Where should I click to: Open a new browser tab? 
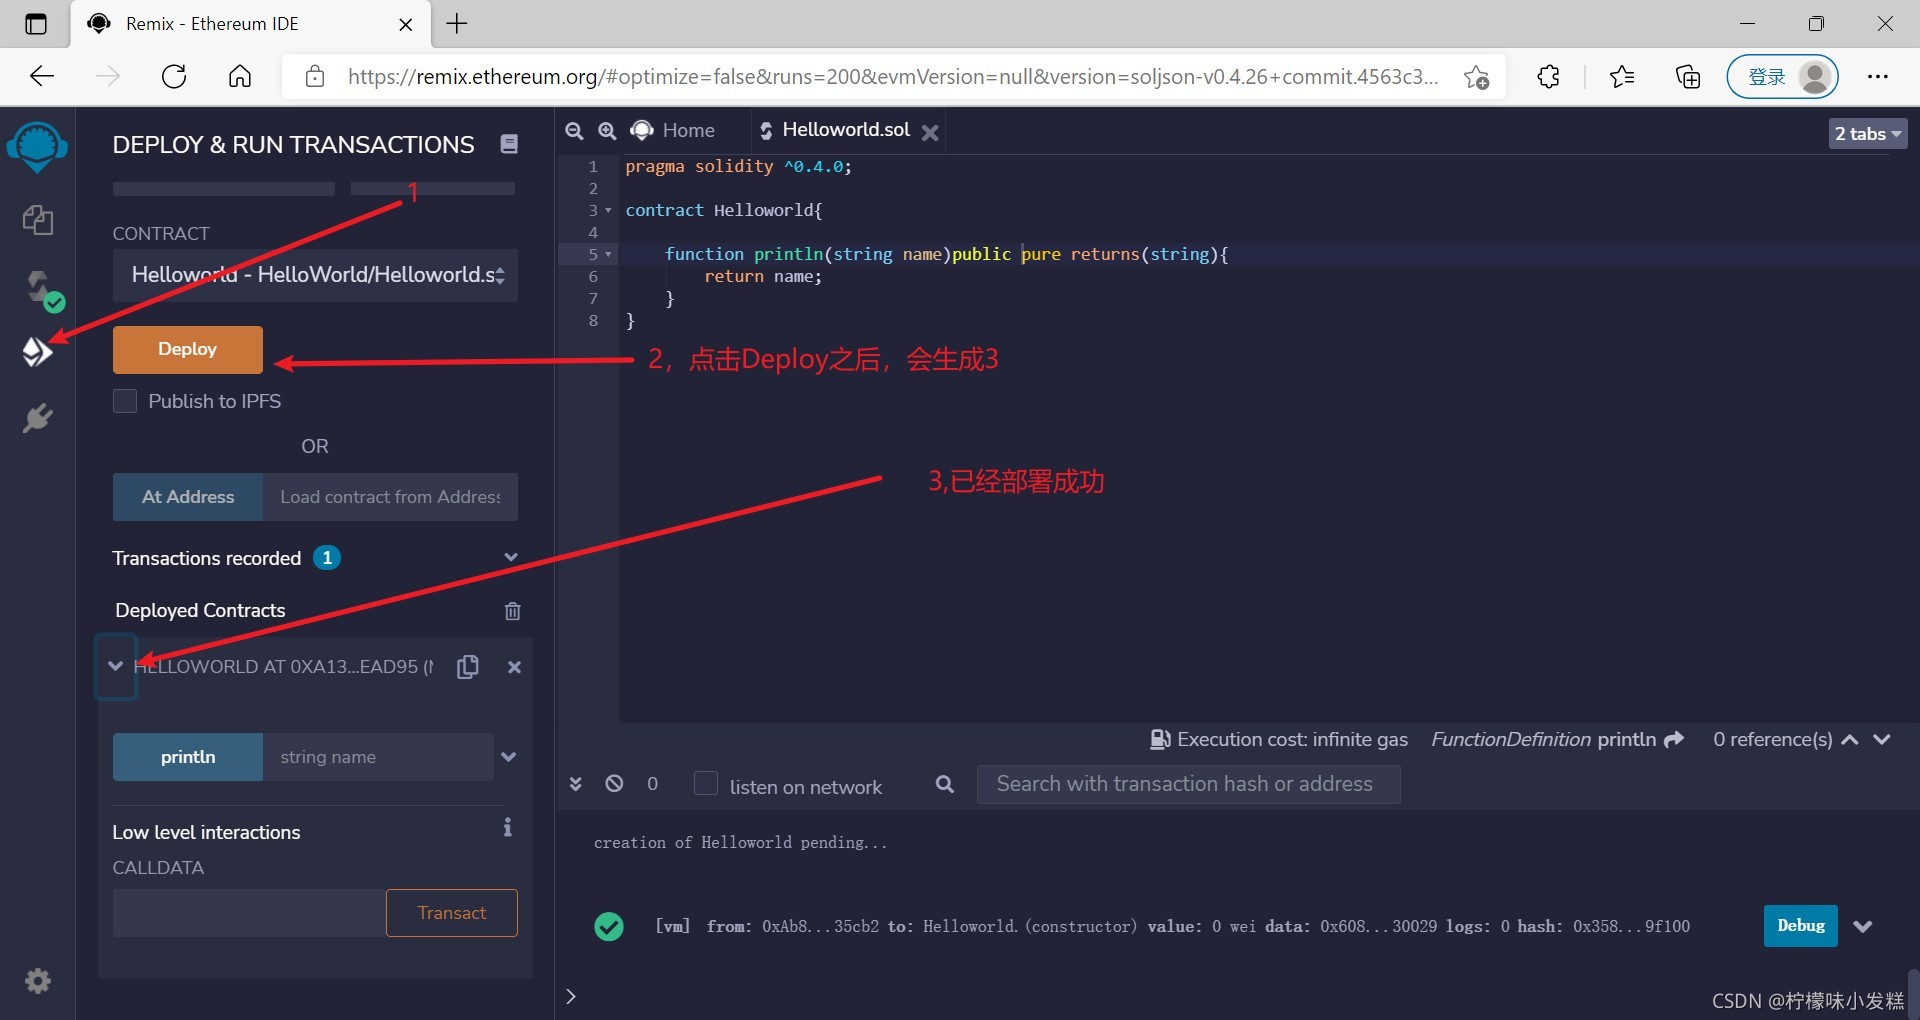457,24
